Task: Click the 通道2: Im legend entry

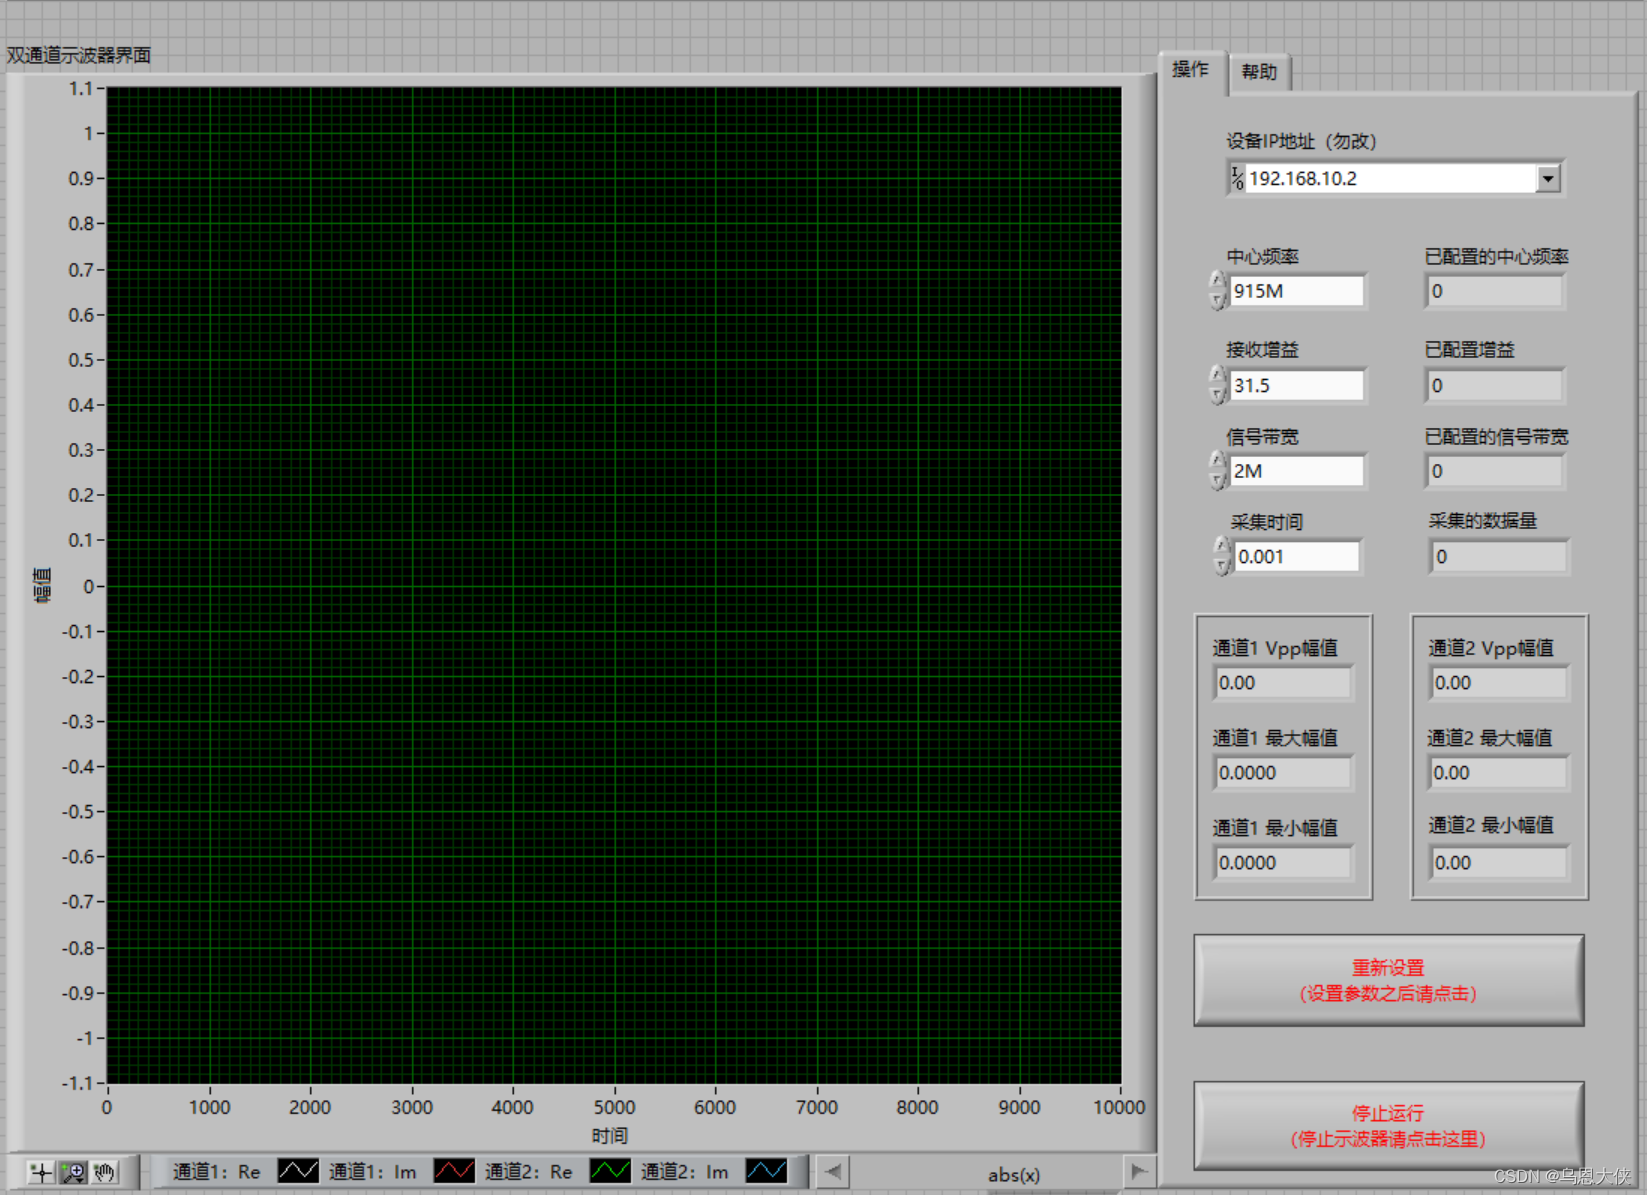Action: tap(685, 1171)
